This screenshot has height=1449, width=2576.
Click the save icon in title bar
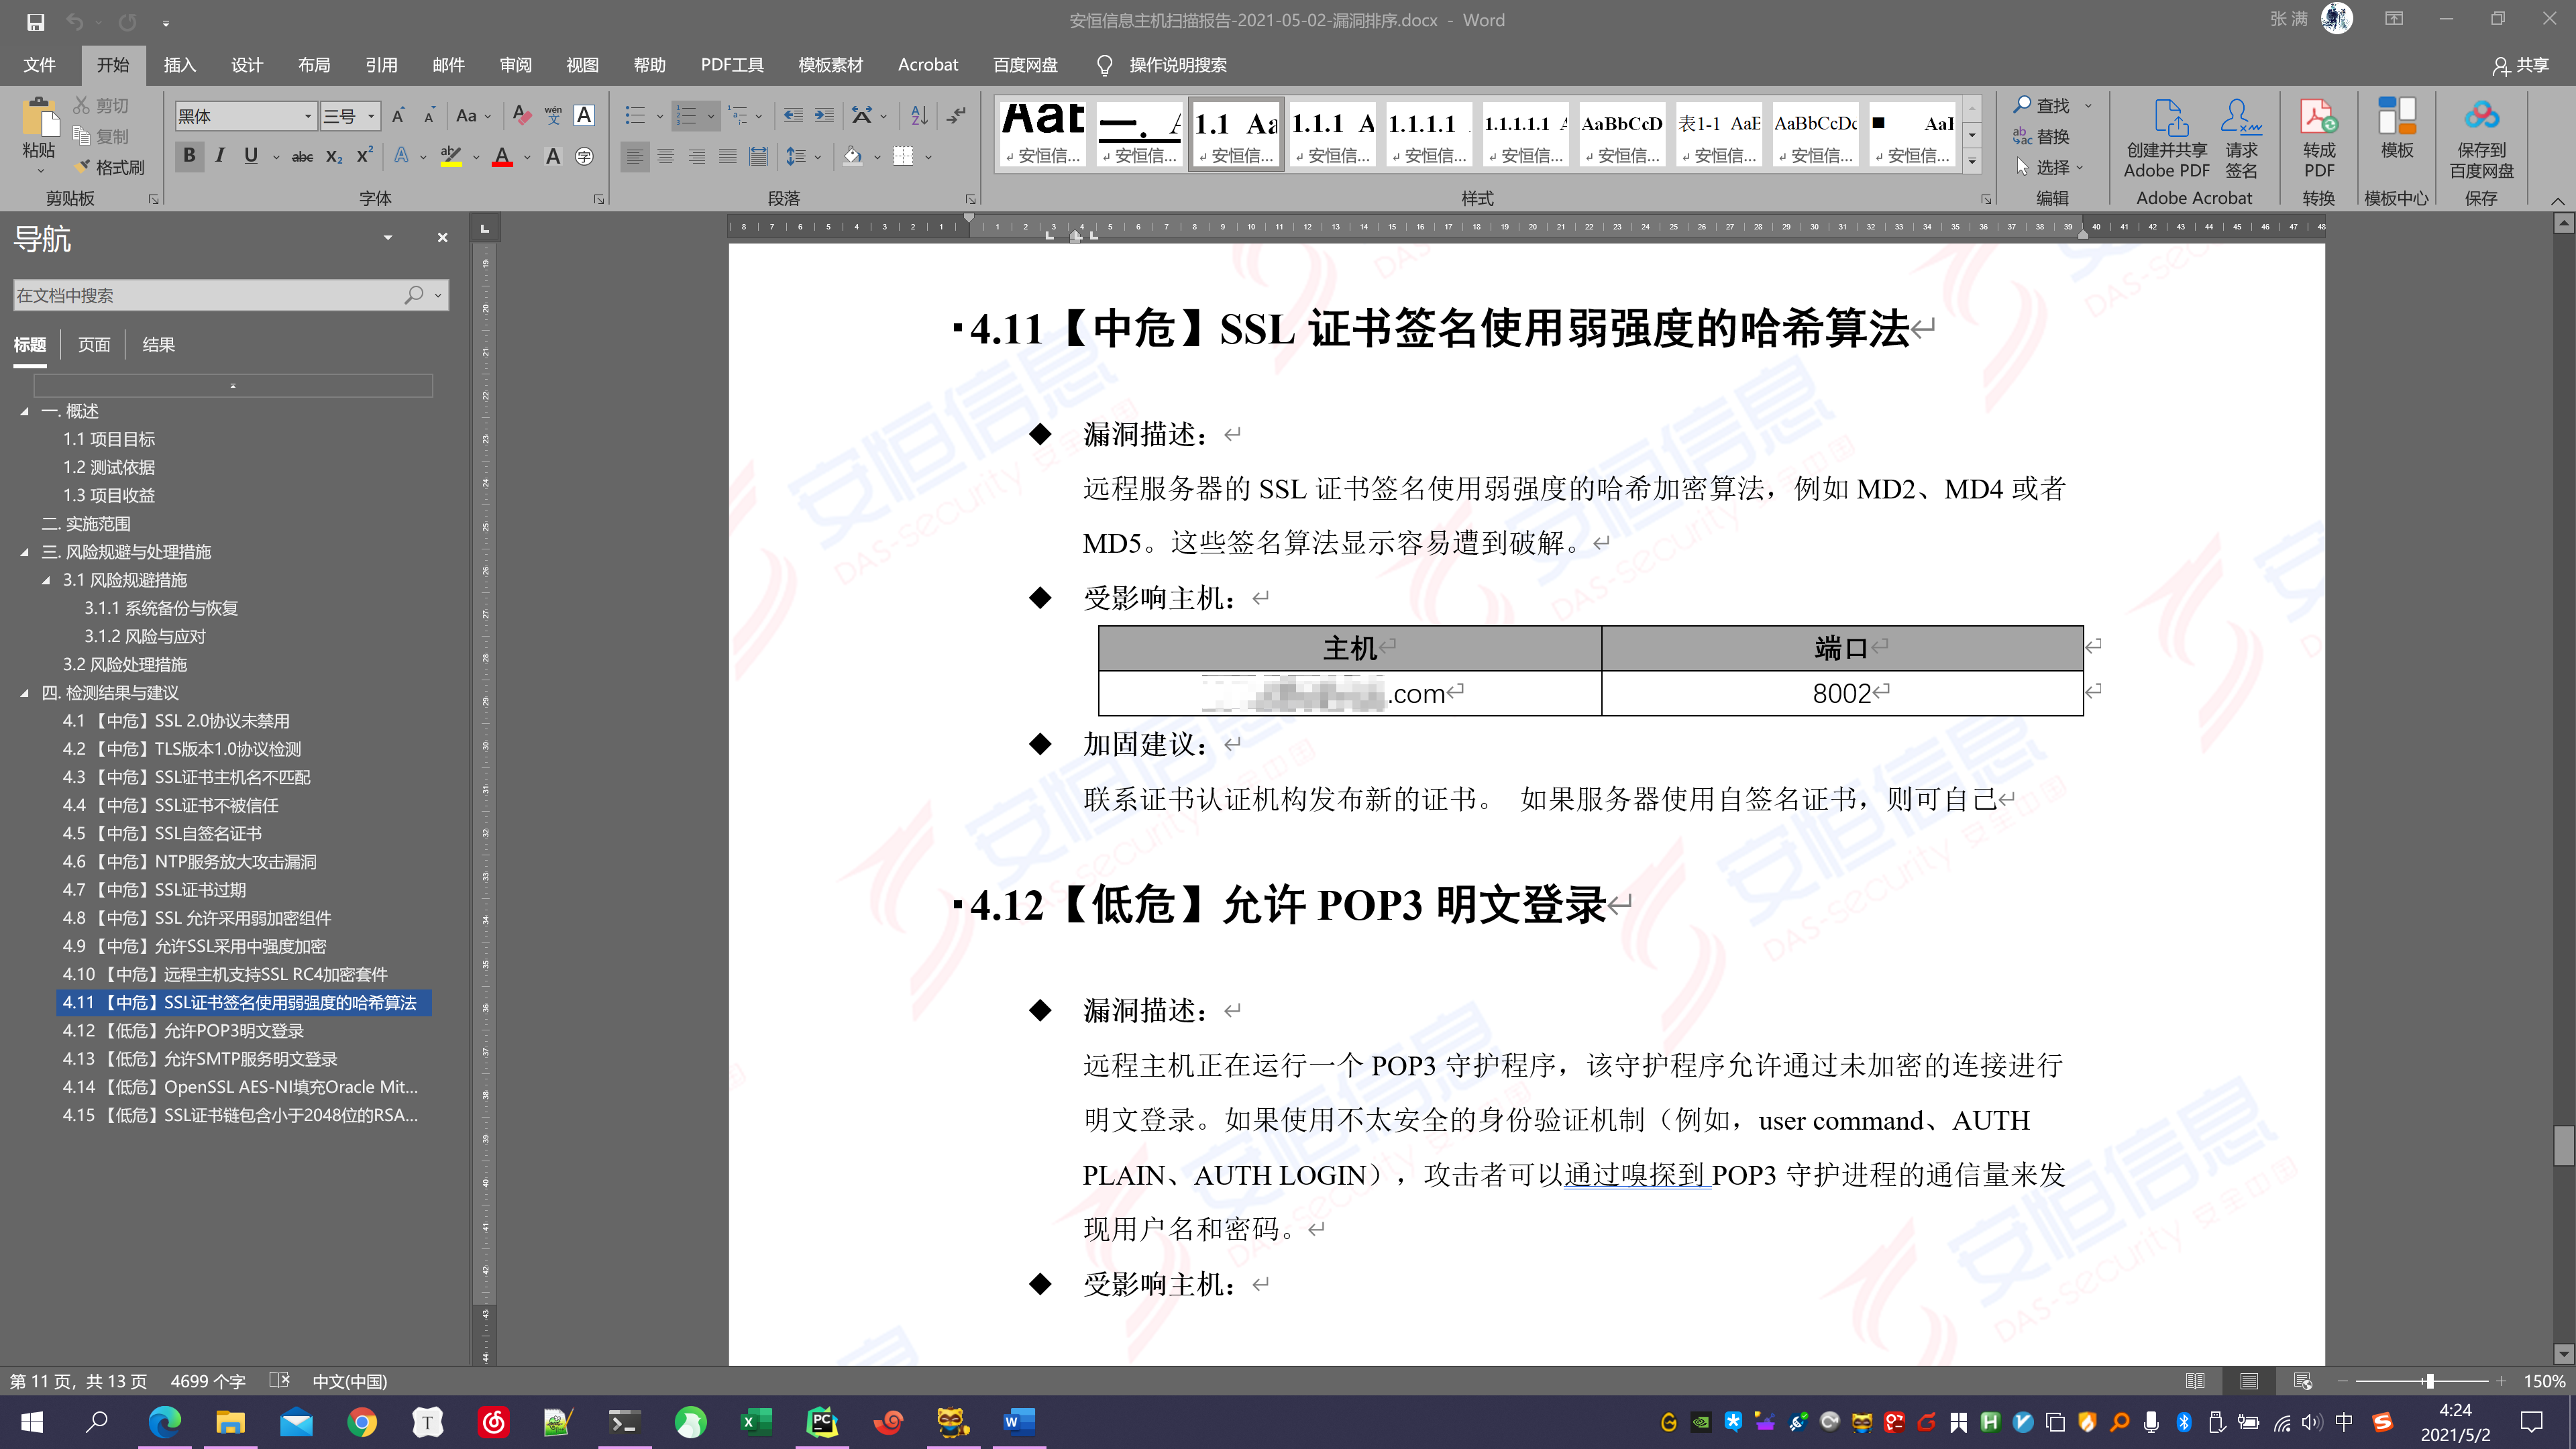point(35,21)
